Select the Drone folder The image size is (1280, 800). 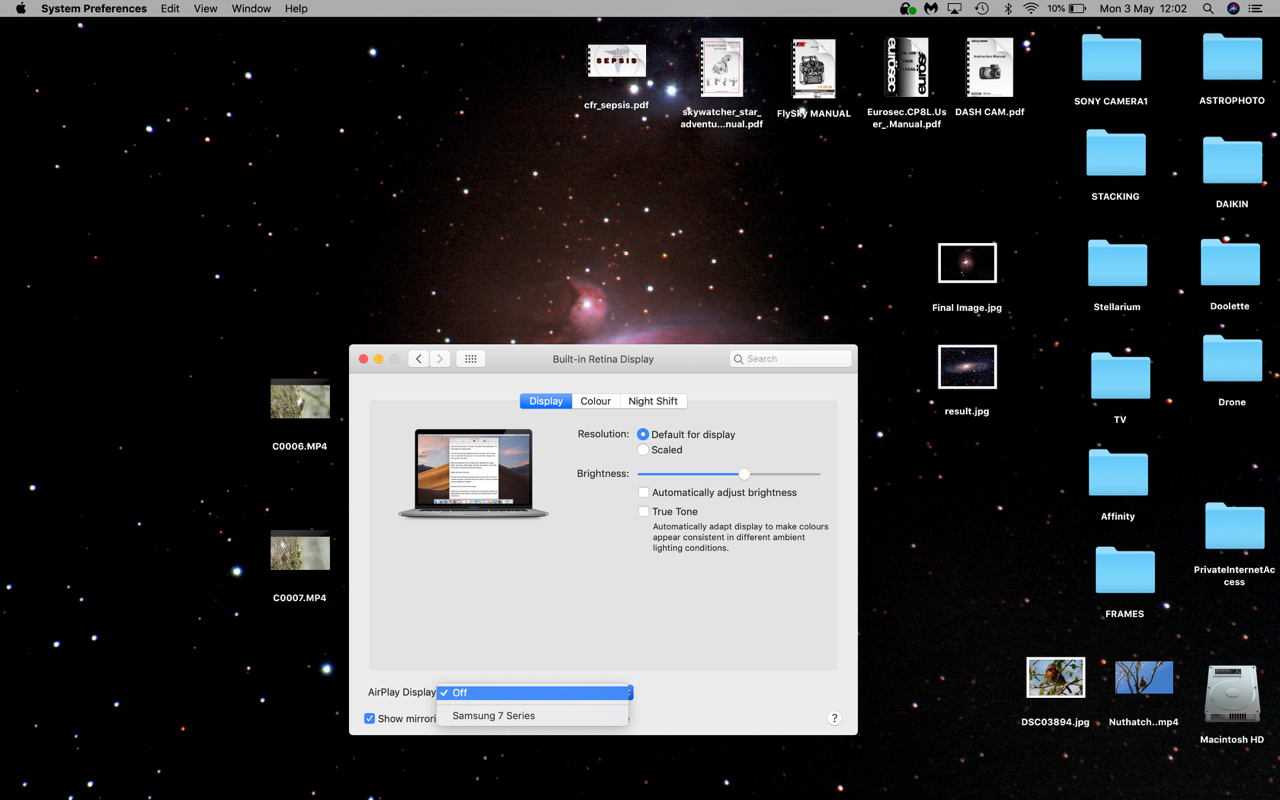click(1232, 358)
